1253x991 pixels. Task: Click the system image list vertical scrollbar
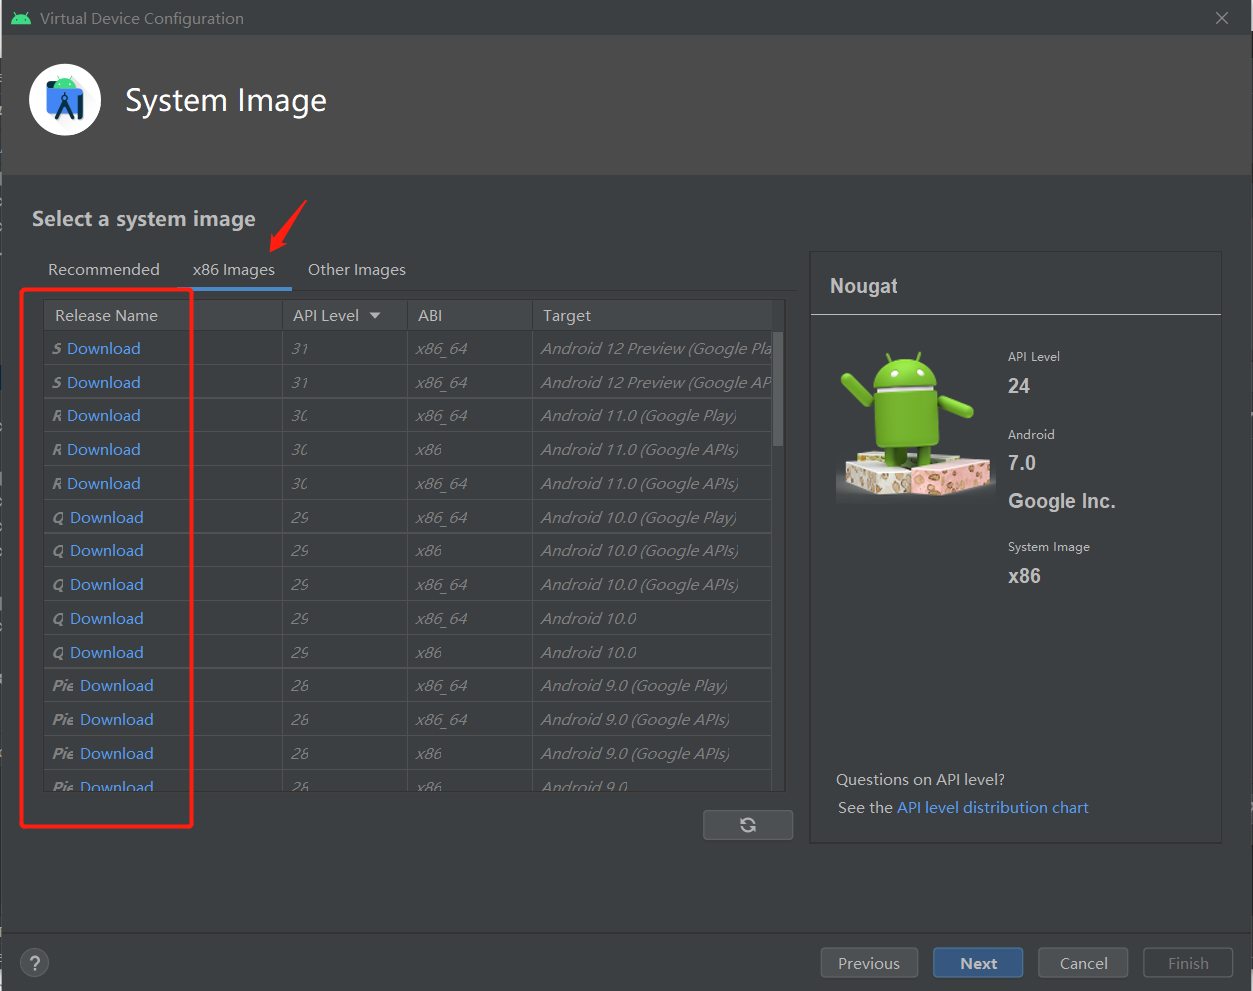tap(778, 390)
